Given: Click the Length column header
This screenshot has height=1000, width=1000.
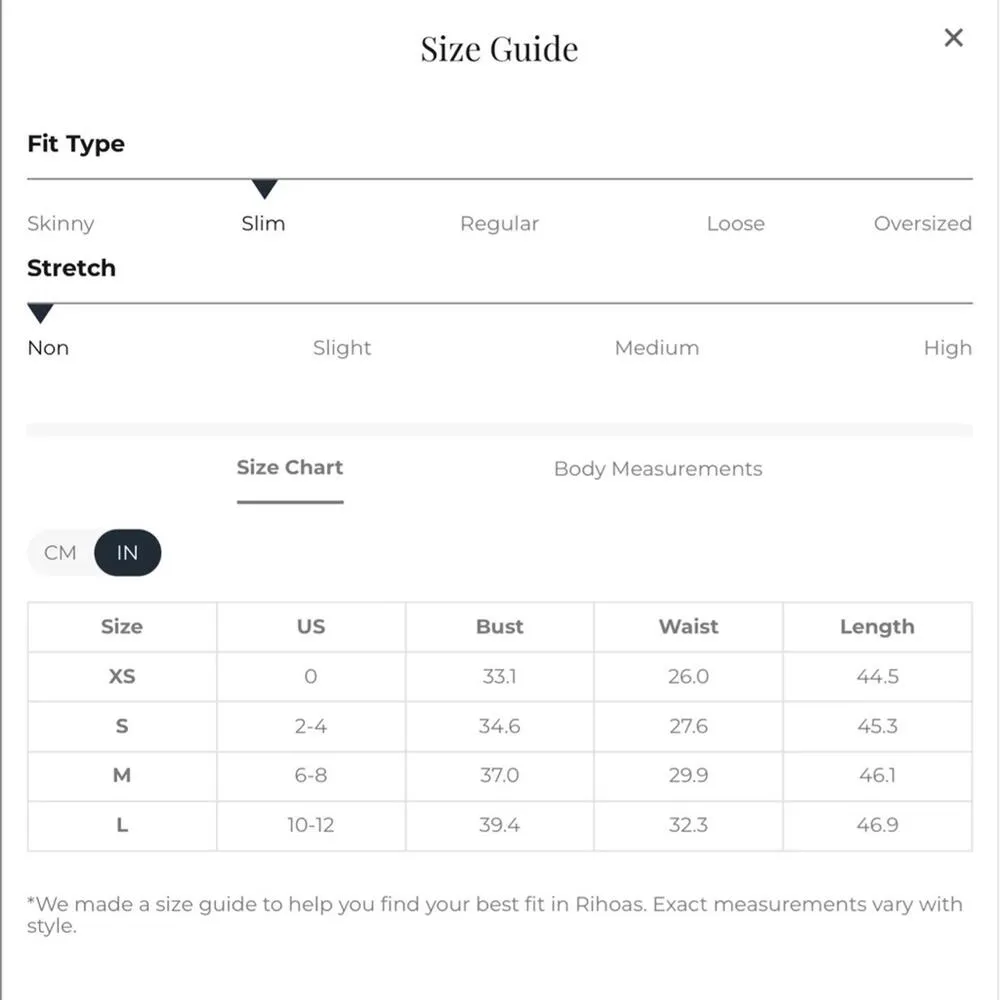Looking at the screenshot, I should coord(877,627).
